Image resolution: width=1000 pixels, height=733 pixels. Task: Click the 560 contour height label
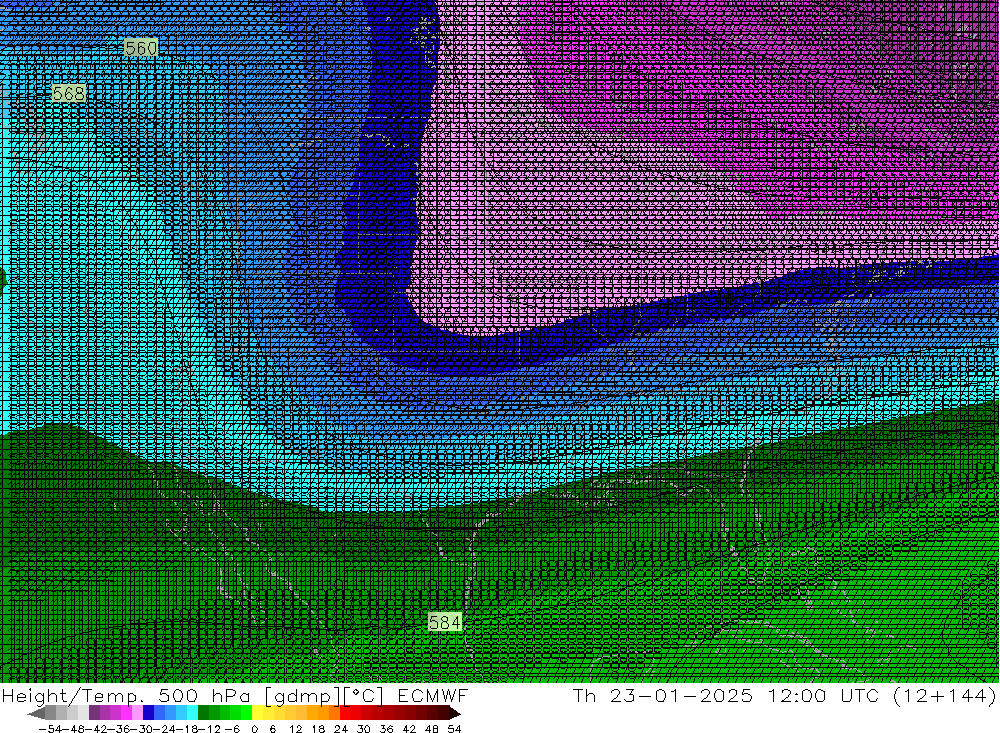(x=141, y=47)
